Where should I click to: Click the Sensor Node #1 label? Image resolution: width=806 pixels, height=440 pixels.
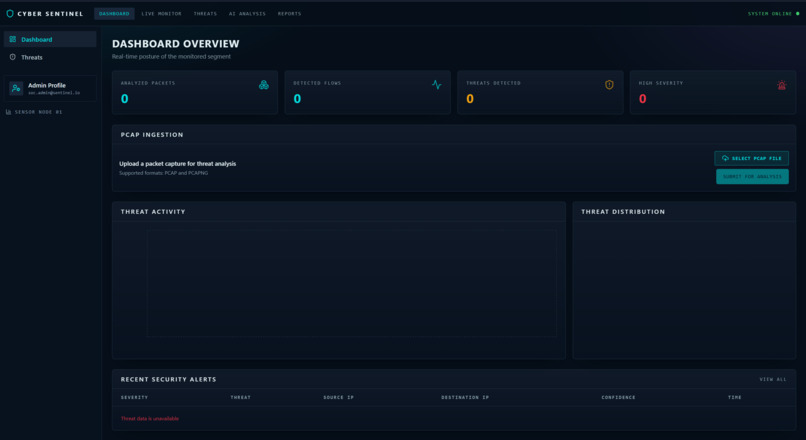[39, 112]
